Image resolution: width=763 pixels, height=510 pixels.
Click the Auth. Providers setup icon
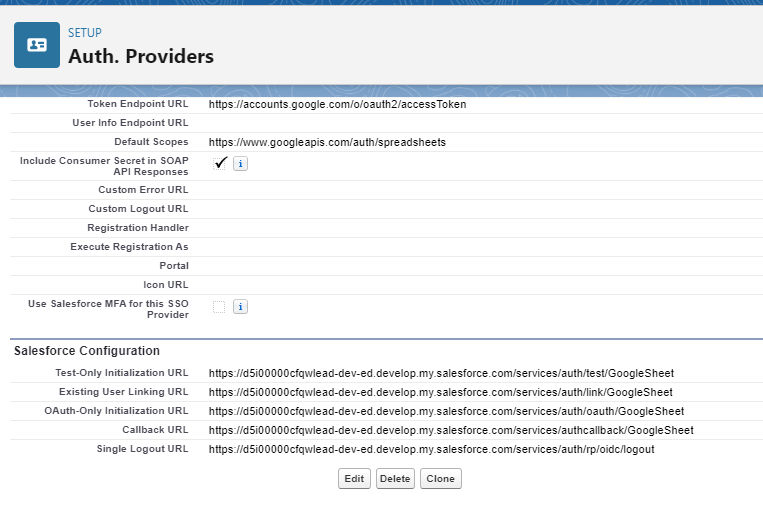pyautogui.click(x=37, y=45)
